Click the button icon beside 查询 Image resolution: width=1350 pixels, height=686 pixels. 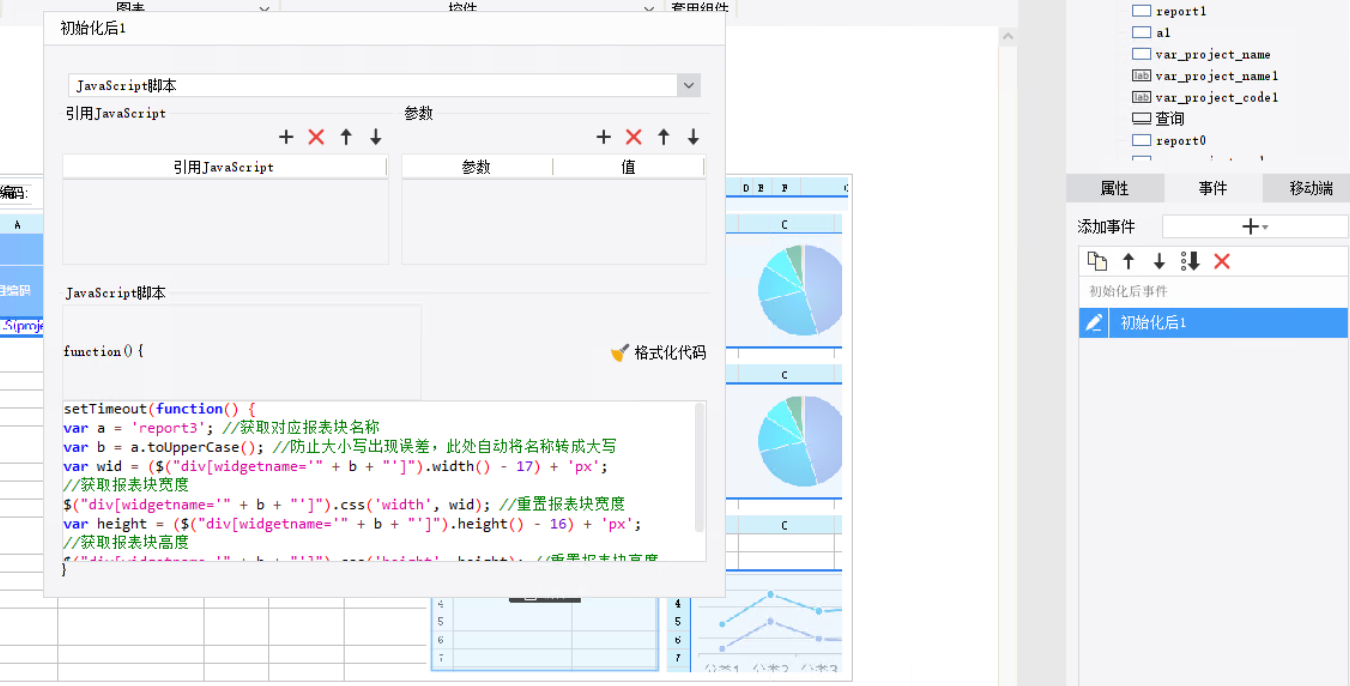1141,118
